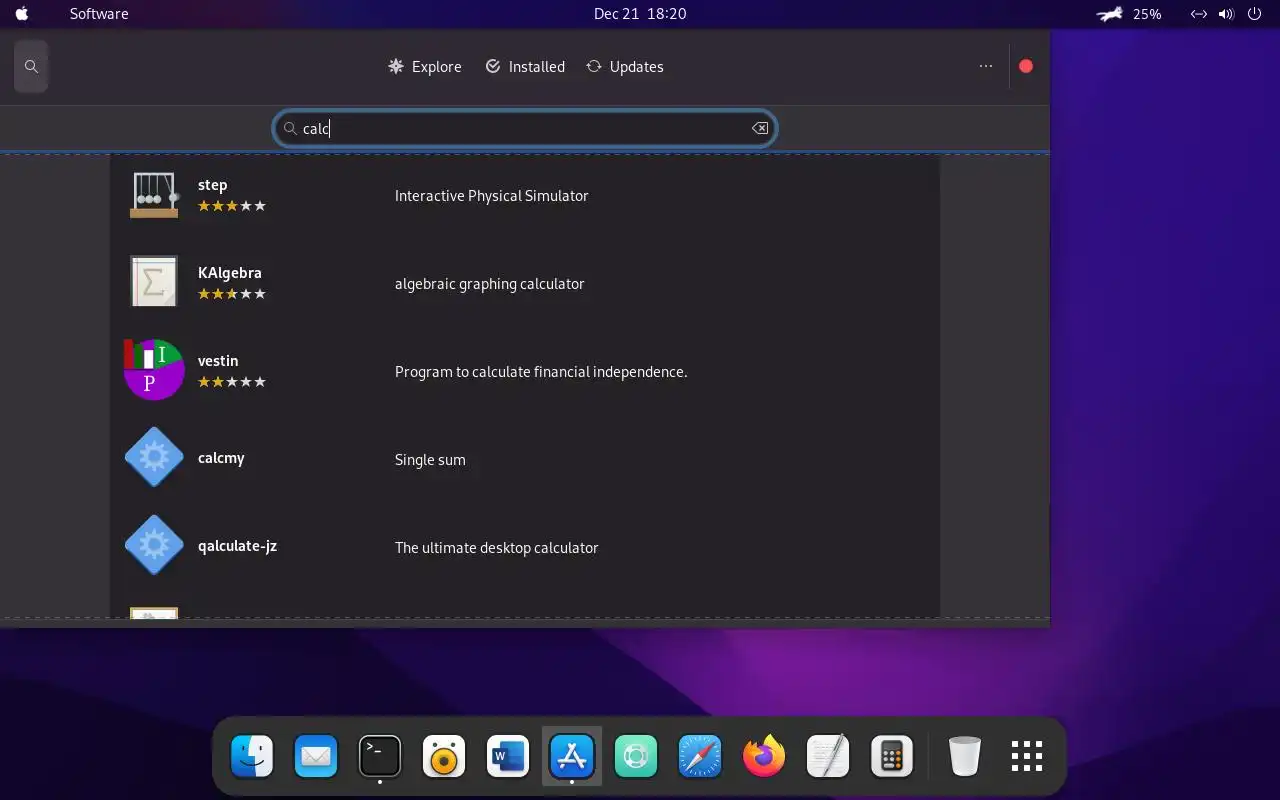1280x800 pixels.
Task: Toggle the search button in header
Action: tap(31, 67)
